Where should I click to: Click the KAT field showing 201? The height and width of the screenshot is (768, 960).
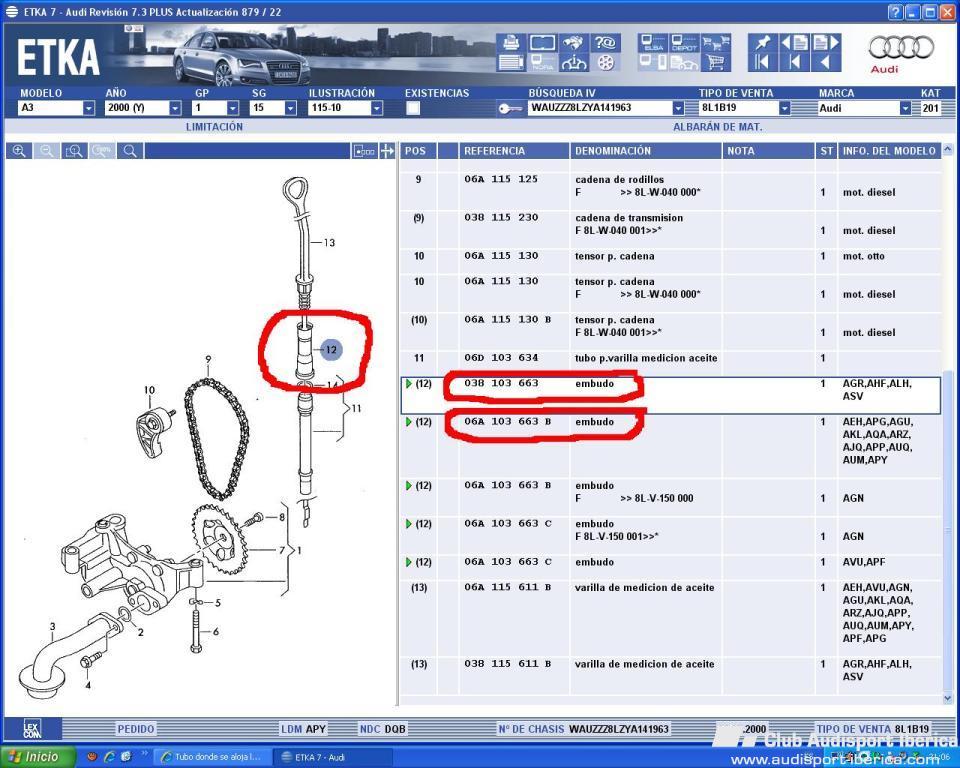click(x=930, y=108)
